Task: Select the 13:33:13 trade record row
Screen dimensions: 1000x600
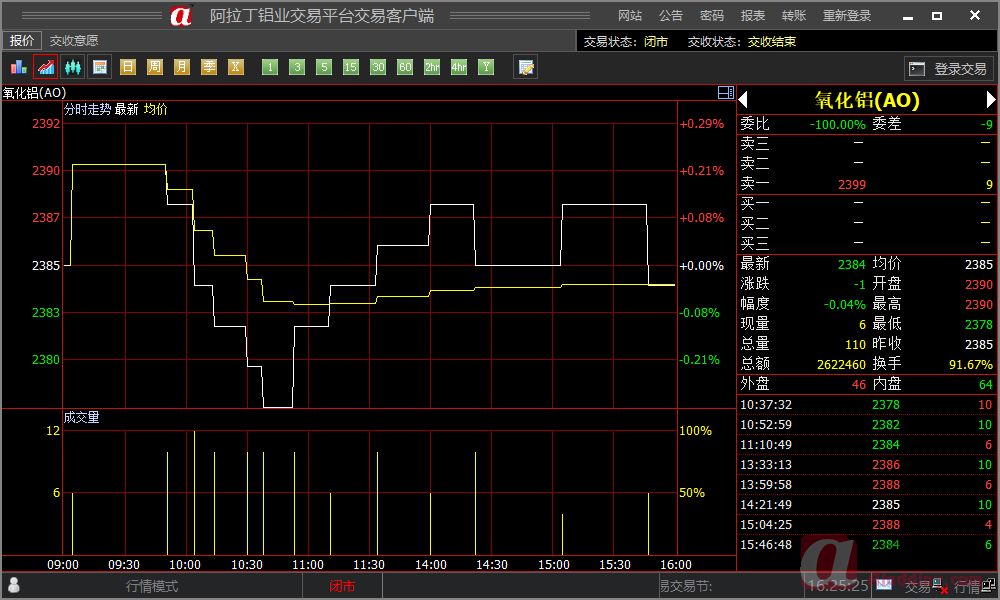Action: pyautogui.click(x=866, y=464)
